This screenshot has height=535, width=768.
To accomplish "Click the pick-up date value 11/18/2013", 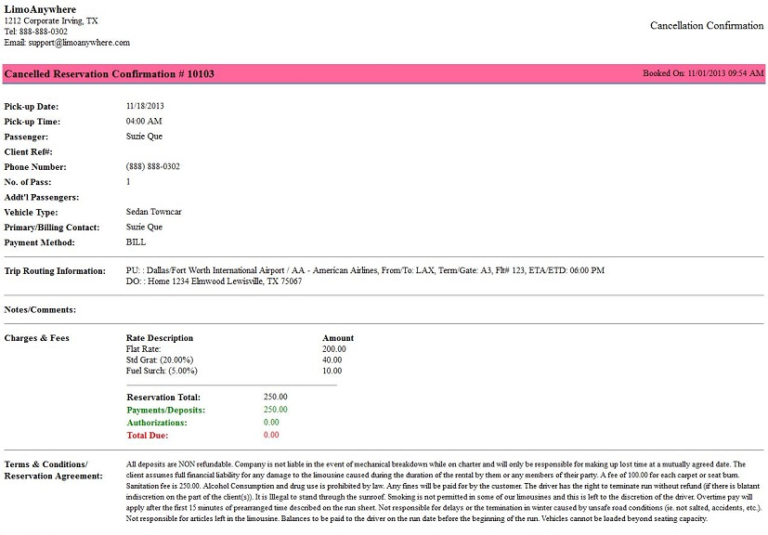I will 144,106.
